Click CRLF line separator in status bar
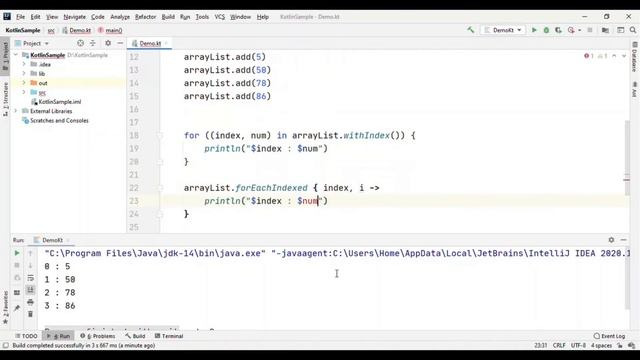The image size is (640, 360). (x=559, y=345)
